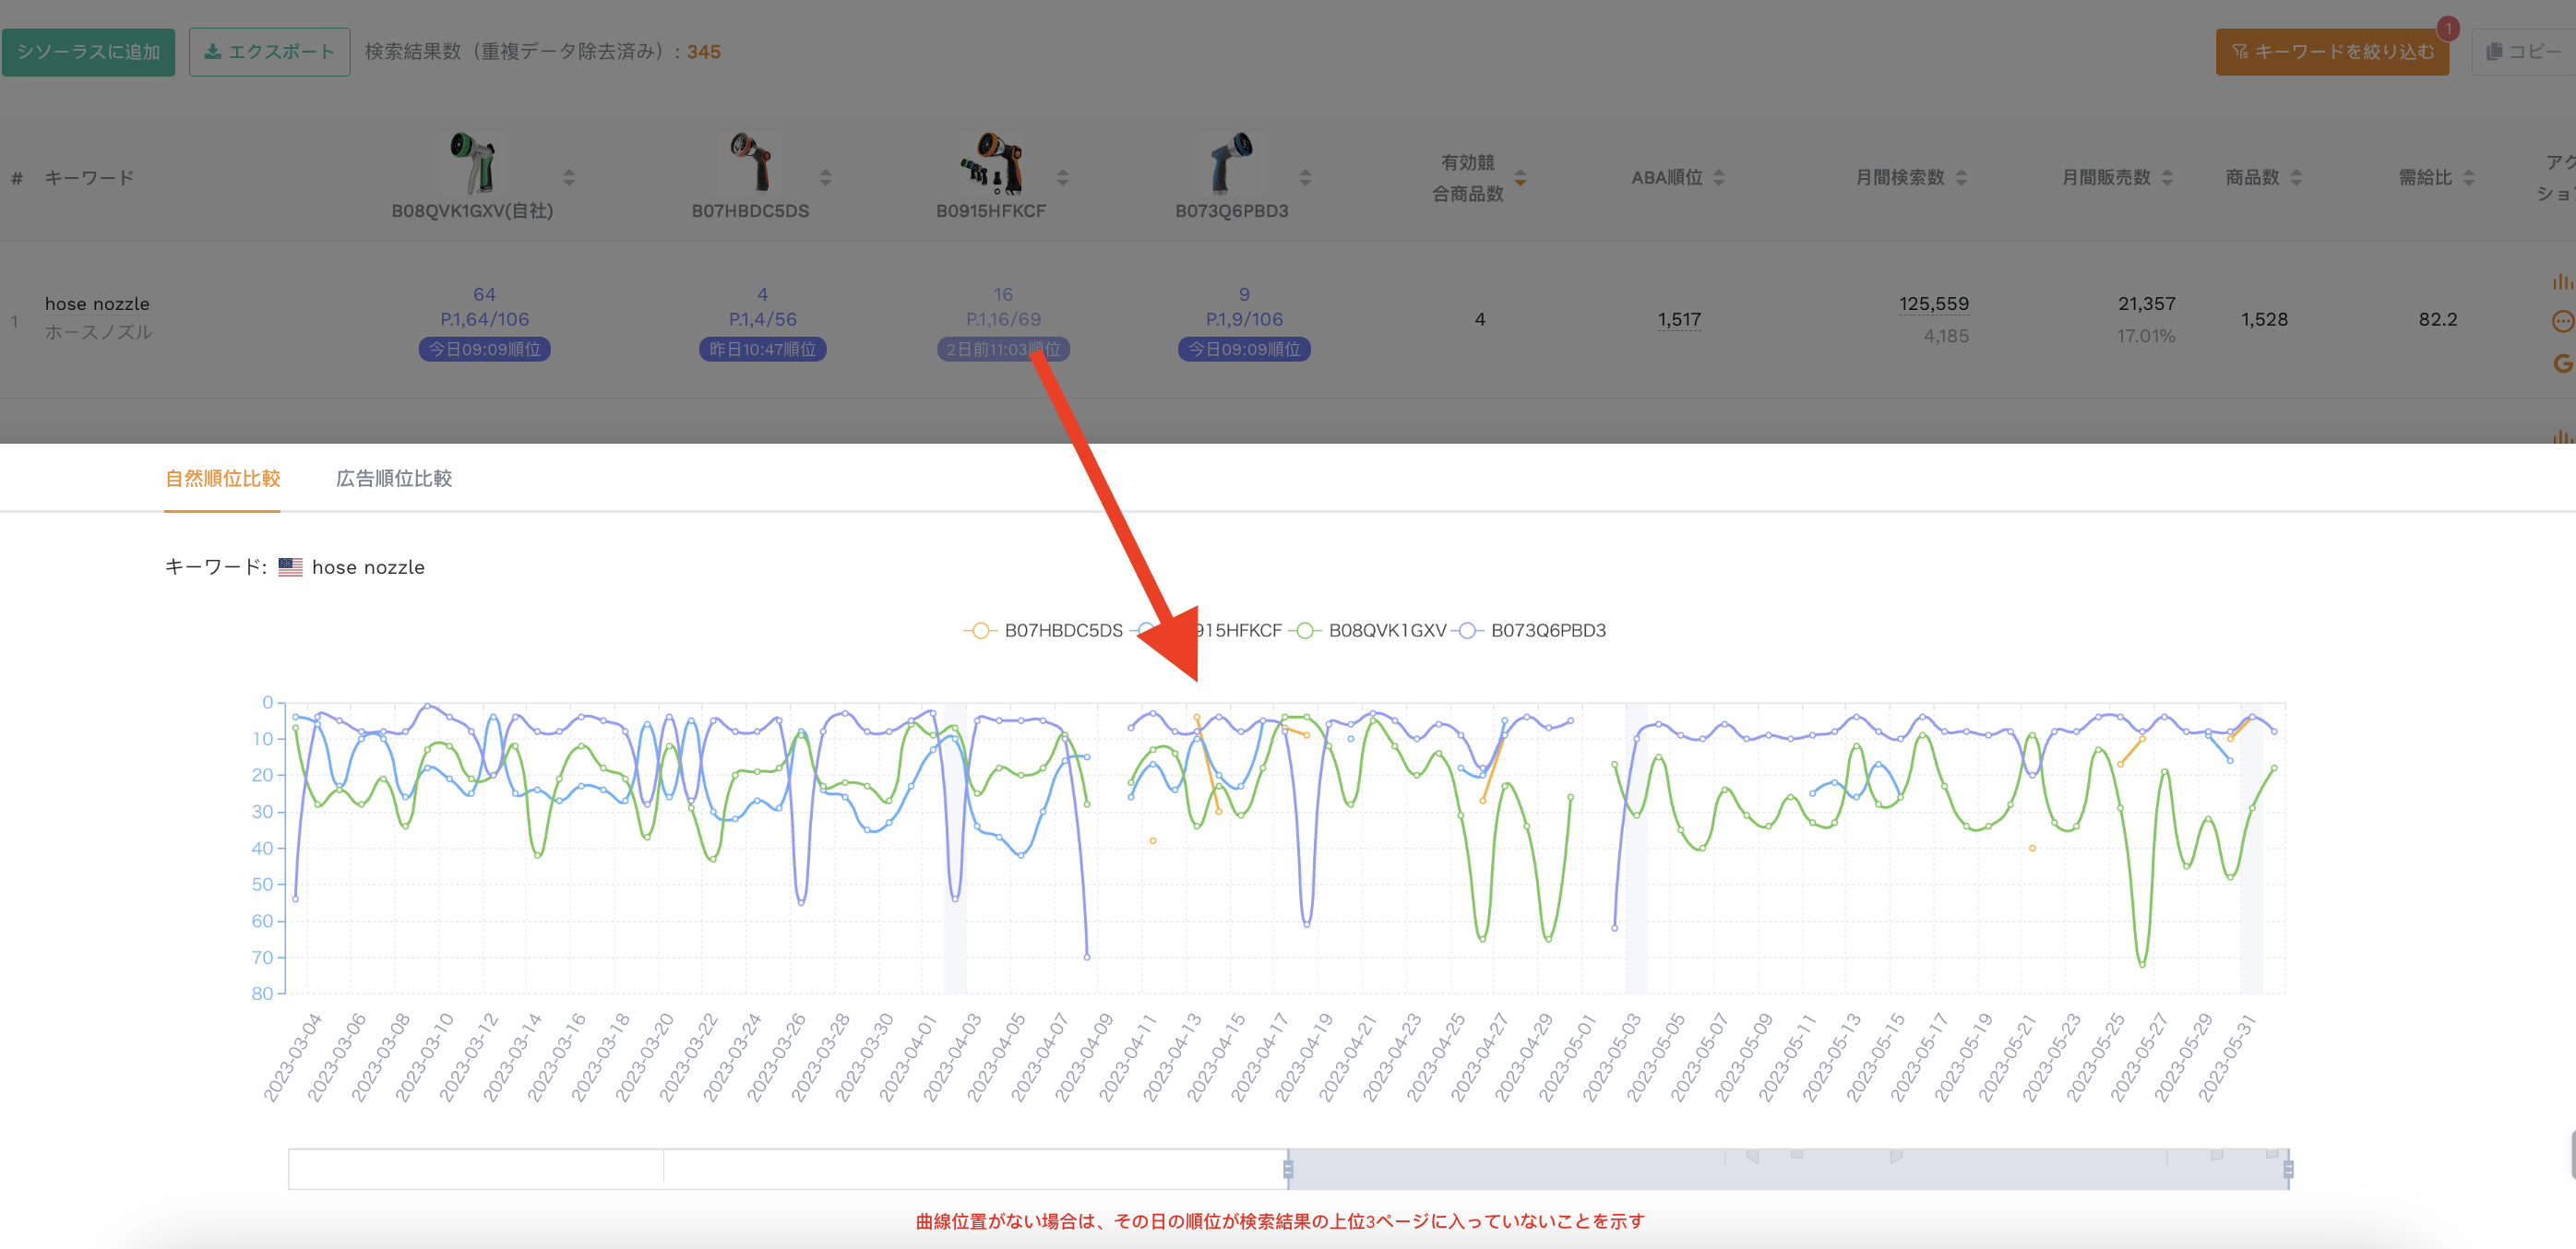Click the シソーラスに追加 button
The height and width of the screenshot is (1249, 2576).
tap(88, 51)
